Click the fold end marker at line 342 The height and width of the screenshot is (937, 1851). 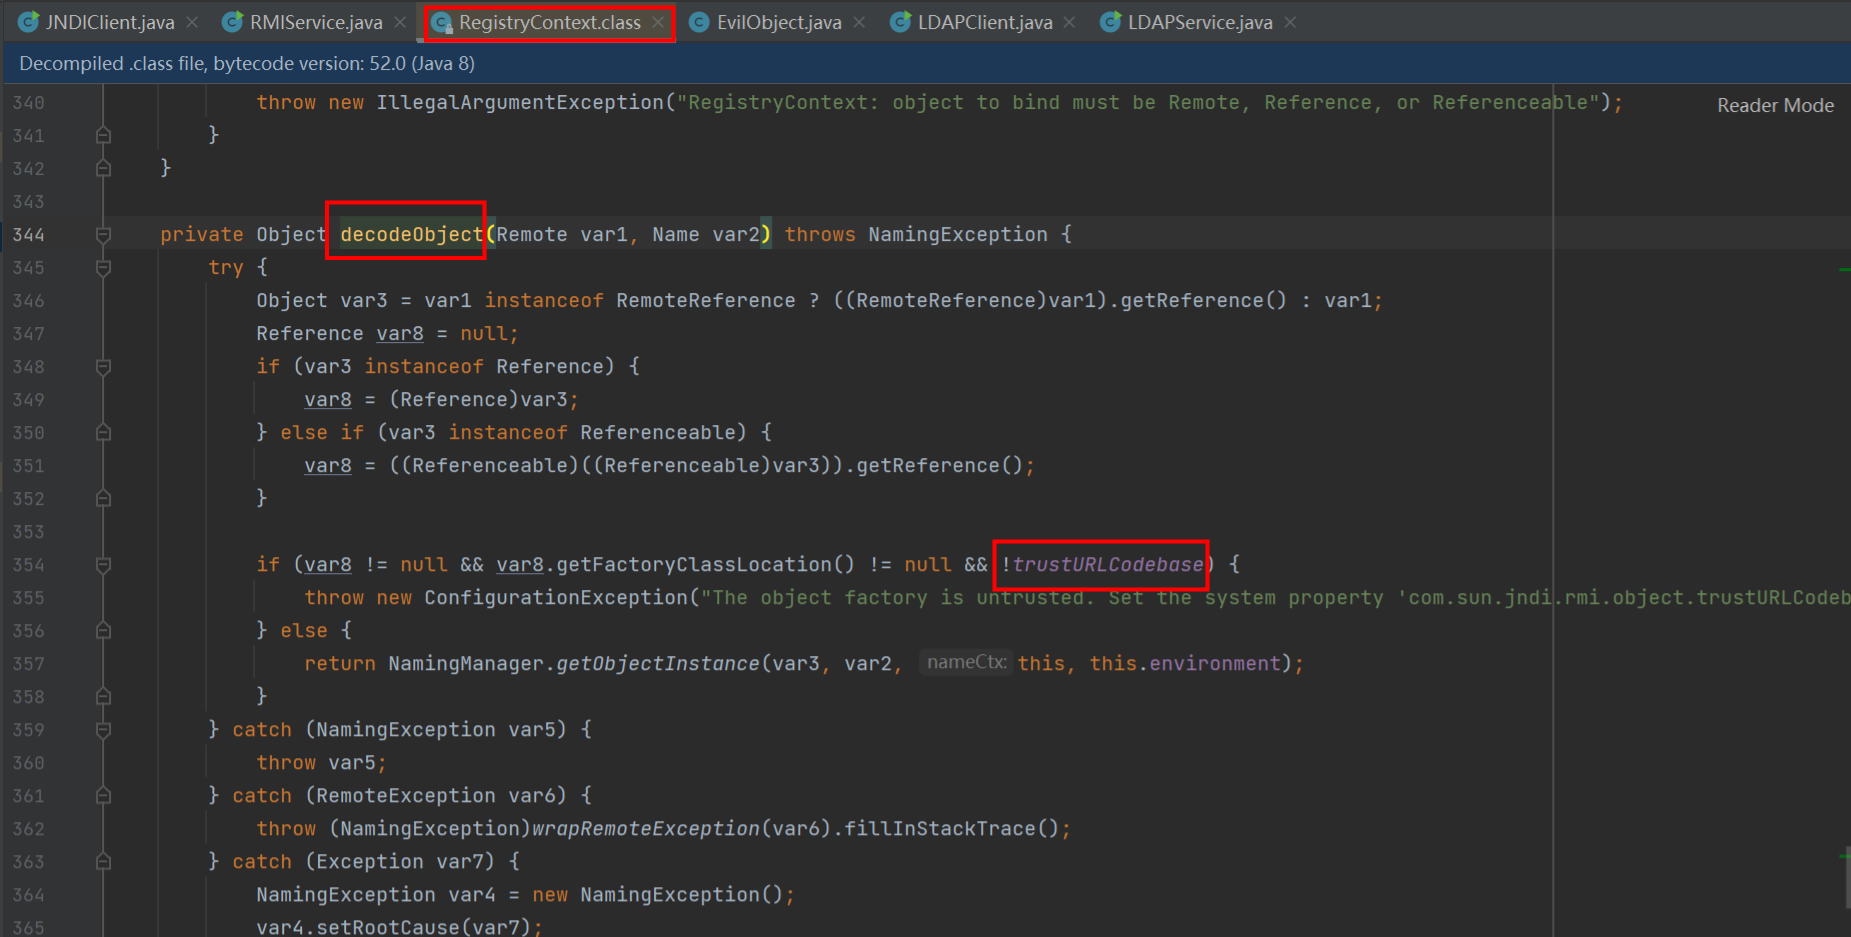(x=103, y=168)
